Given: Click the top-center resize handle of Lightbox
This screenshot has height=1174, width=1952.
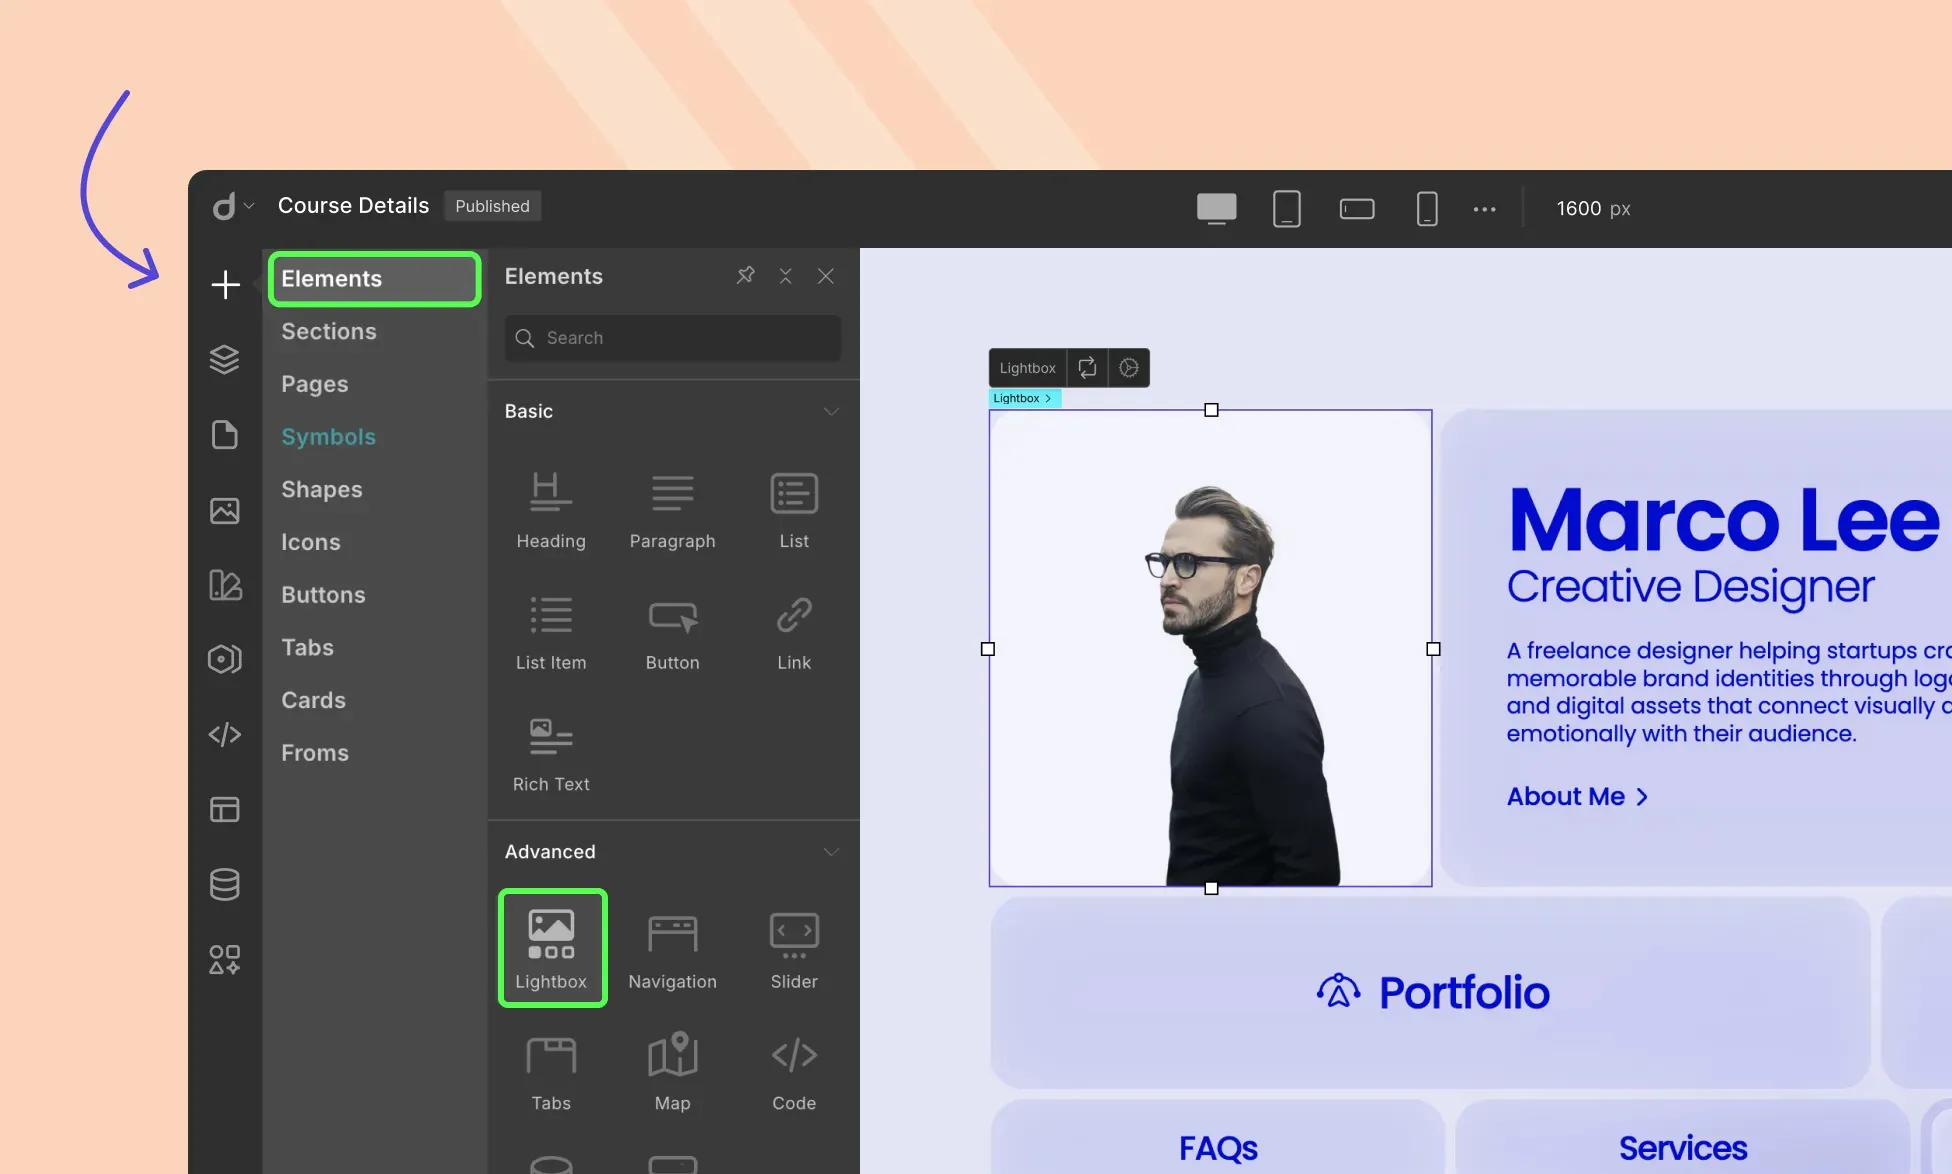Looking at the screenshot, I should [x=1211, y=410].
